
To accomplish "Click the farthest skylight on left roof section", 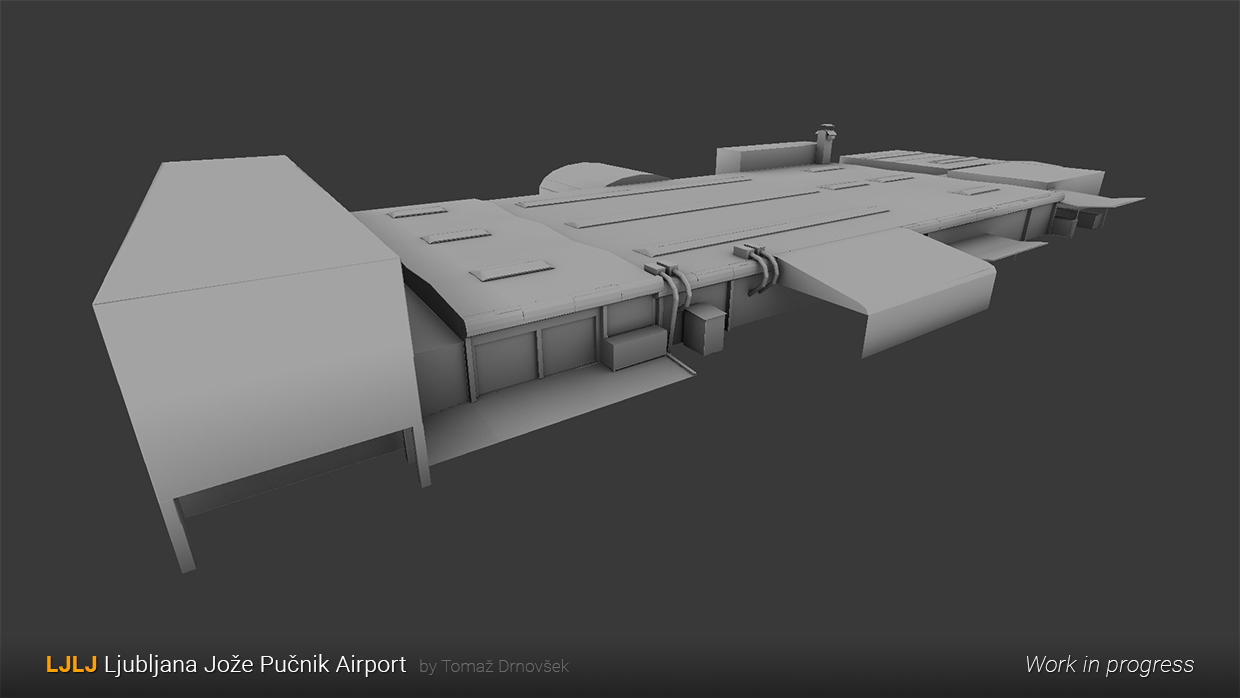I will click(x=418, y=211).
